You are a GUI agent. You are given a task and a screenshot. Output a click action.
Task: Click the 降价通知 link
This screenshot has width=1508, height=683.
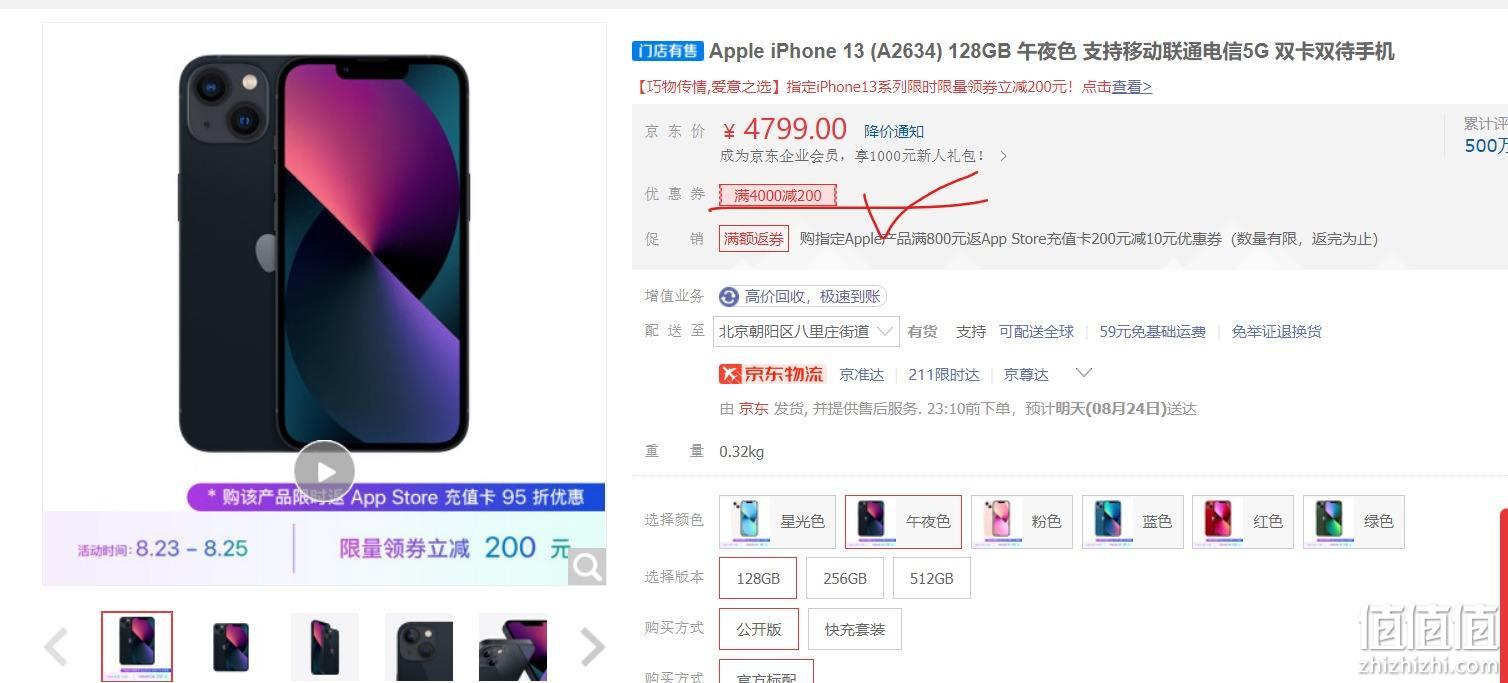[894, 131]
